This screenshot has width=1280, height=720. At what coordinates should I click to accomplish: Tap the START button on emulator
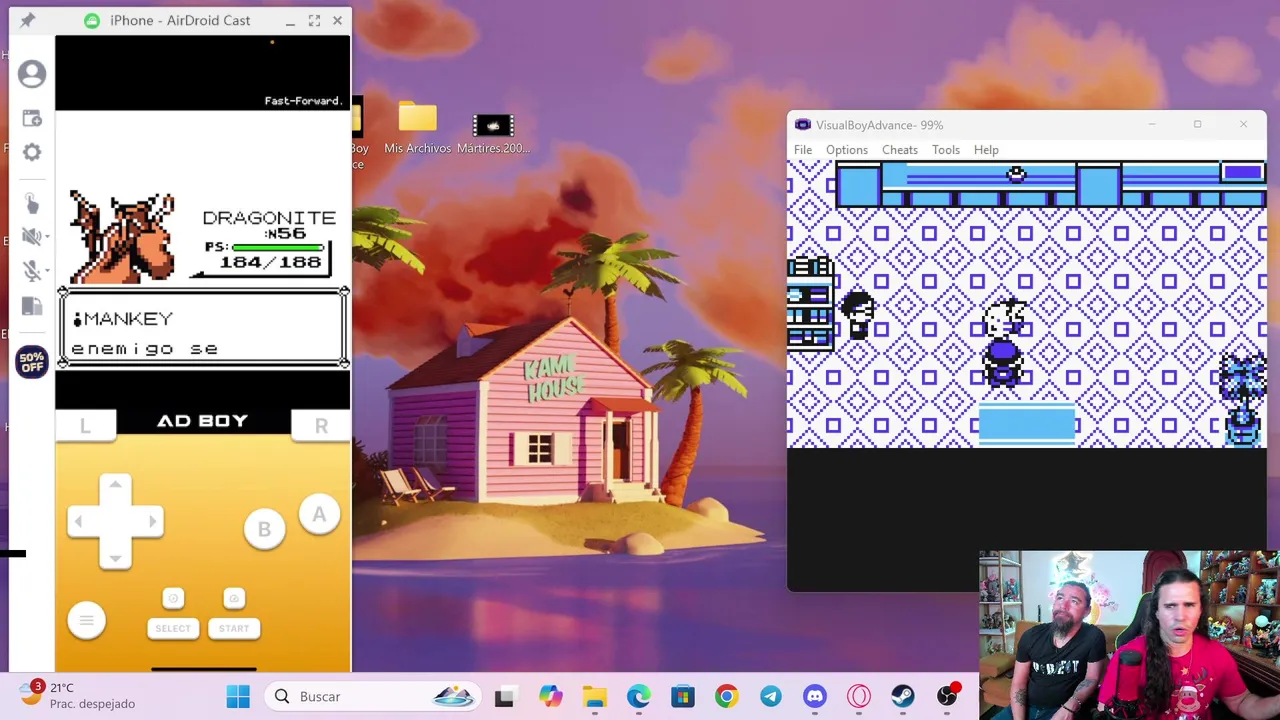tap(234, 628)
